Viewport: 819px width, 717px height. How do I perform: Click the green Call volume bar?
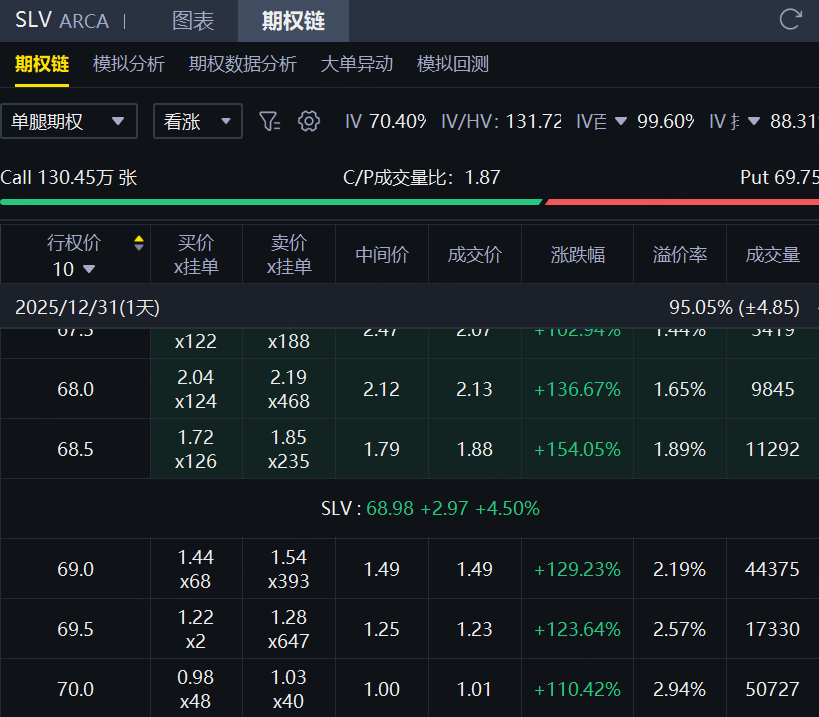click(x=271, y=202)
